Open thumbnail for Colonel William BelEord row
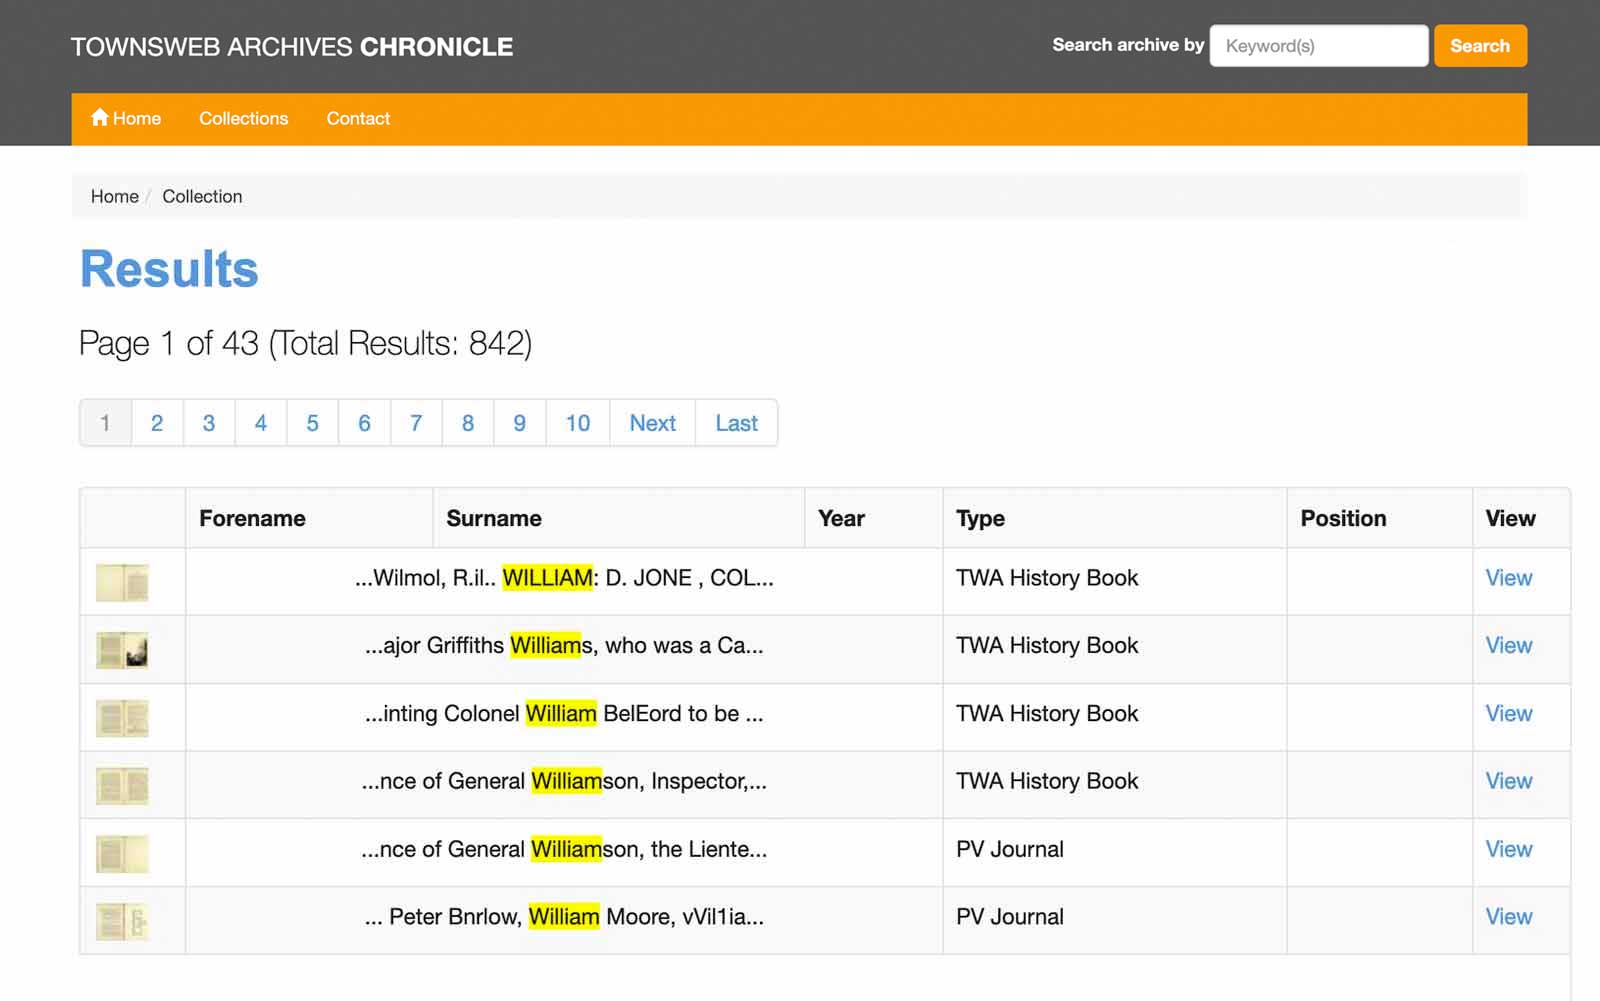Screen dimensions: 1600x1001 point(122,718)
